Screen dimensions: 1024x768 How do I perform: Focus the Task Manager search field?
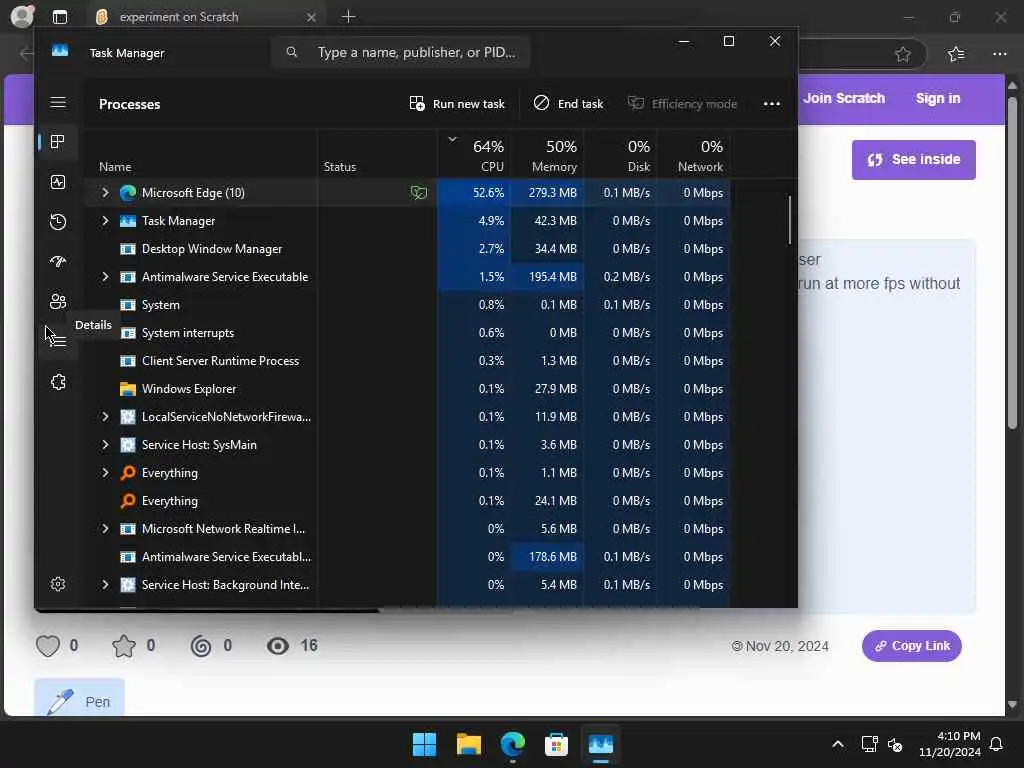[400, 52]
